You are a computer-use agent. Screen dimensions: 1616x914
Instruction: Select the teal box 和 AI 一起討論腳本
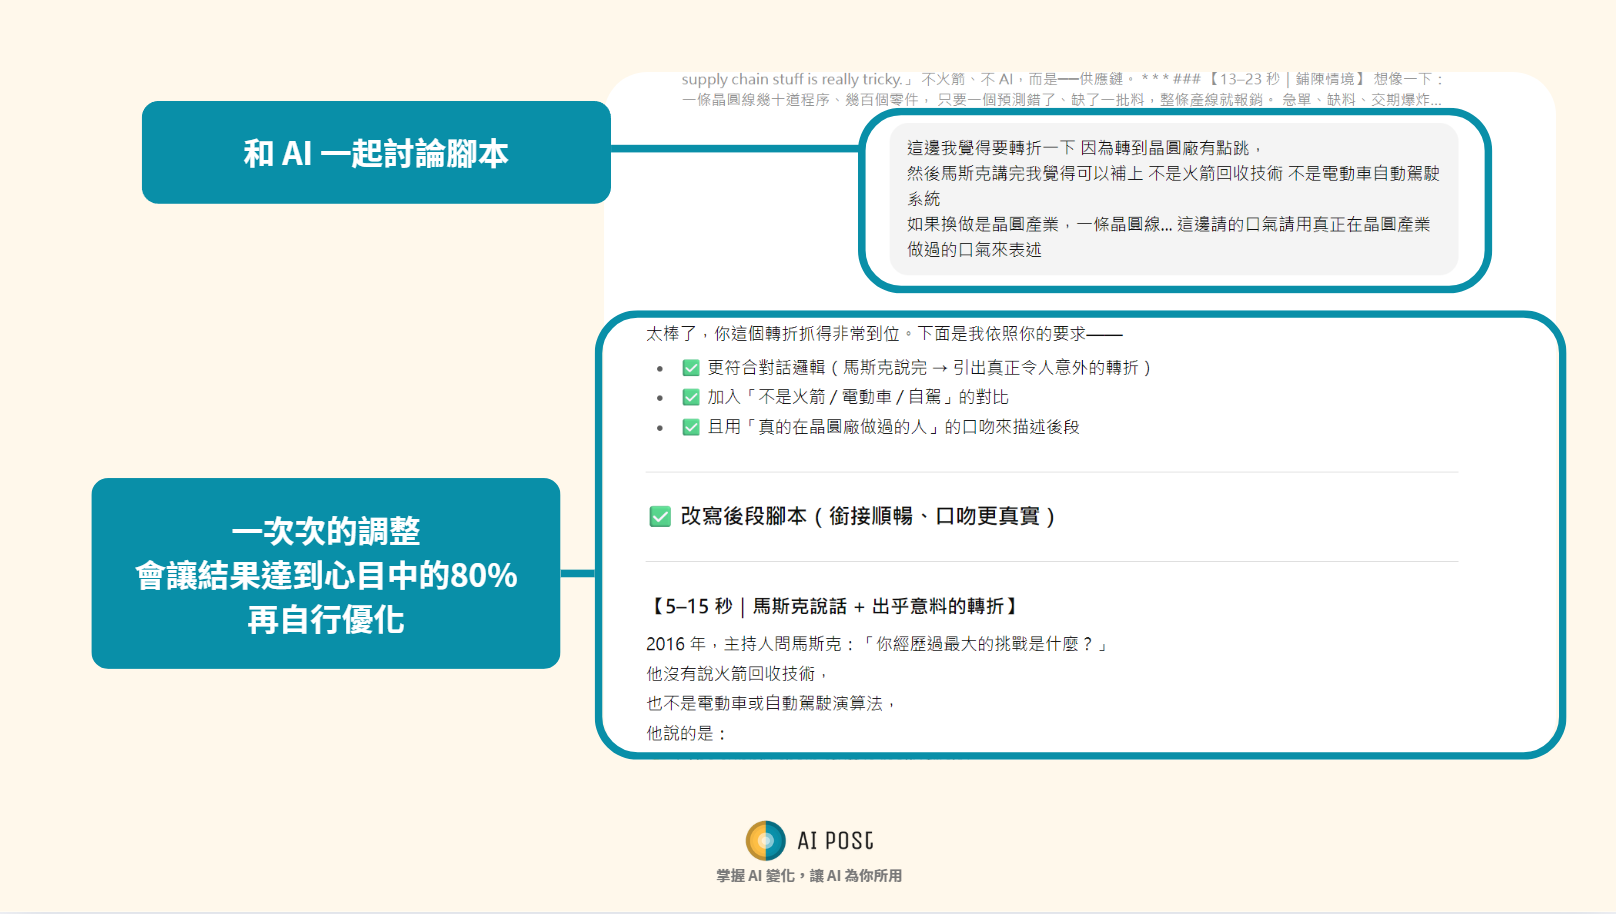[x=376, y=153]
